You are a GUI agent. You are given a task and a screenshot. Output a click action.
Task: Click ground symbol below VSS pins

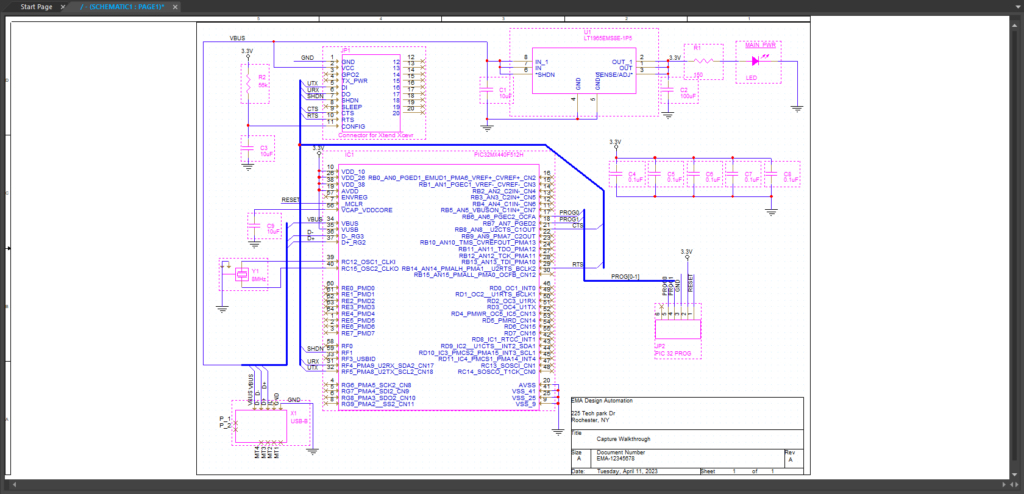pos(557,431)
